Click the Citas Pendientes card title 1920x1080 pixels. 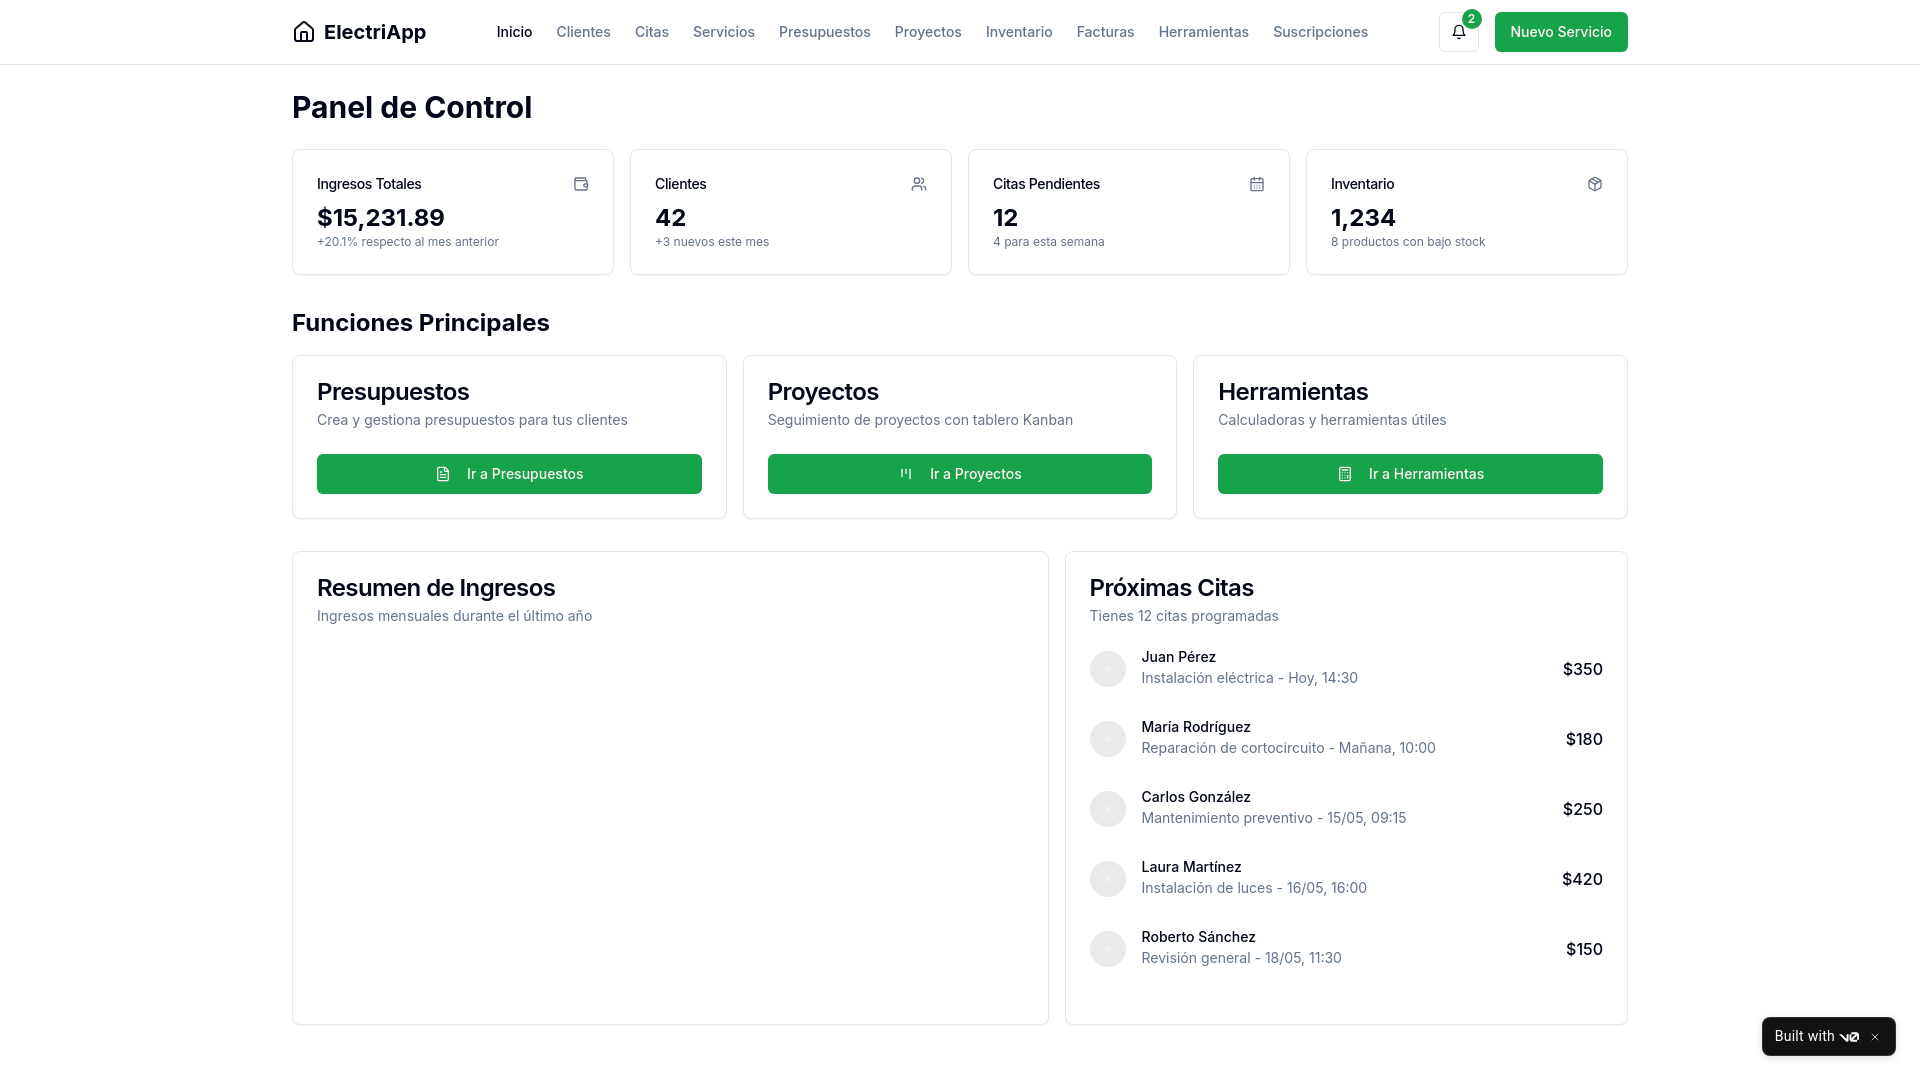point(1046,184)
